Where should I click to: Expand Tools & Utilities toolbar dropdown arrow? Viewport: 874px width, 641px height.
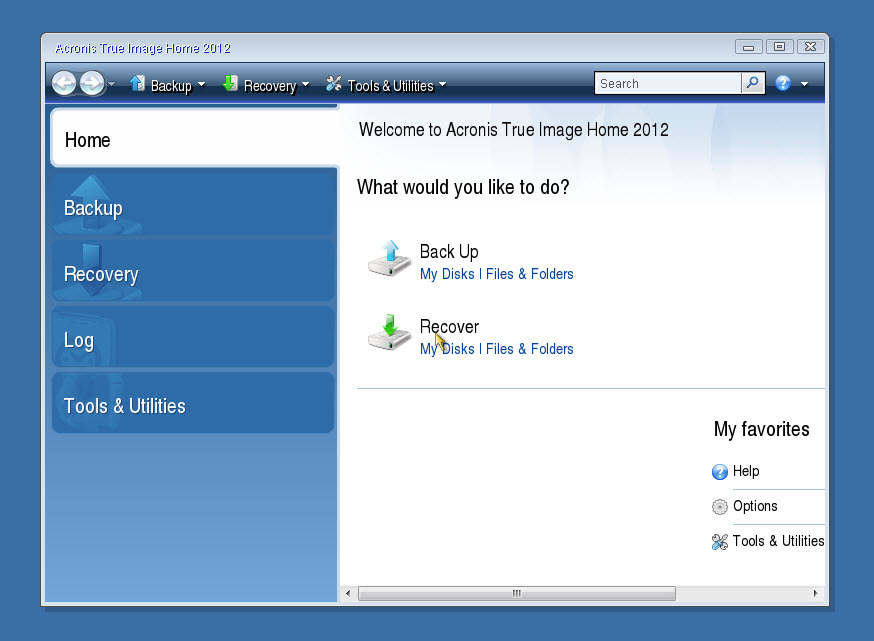[443, 85]
